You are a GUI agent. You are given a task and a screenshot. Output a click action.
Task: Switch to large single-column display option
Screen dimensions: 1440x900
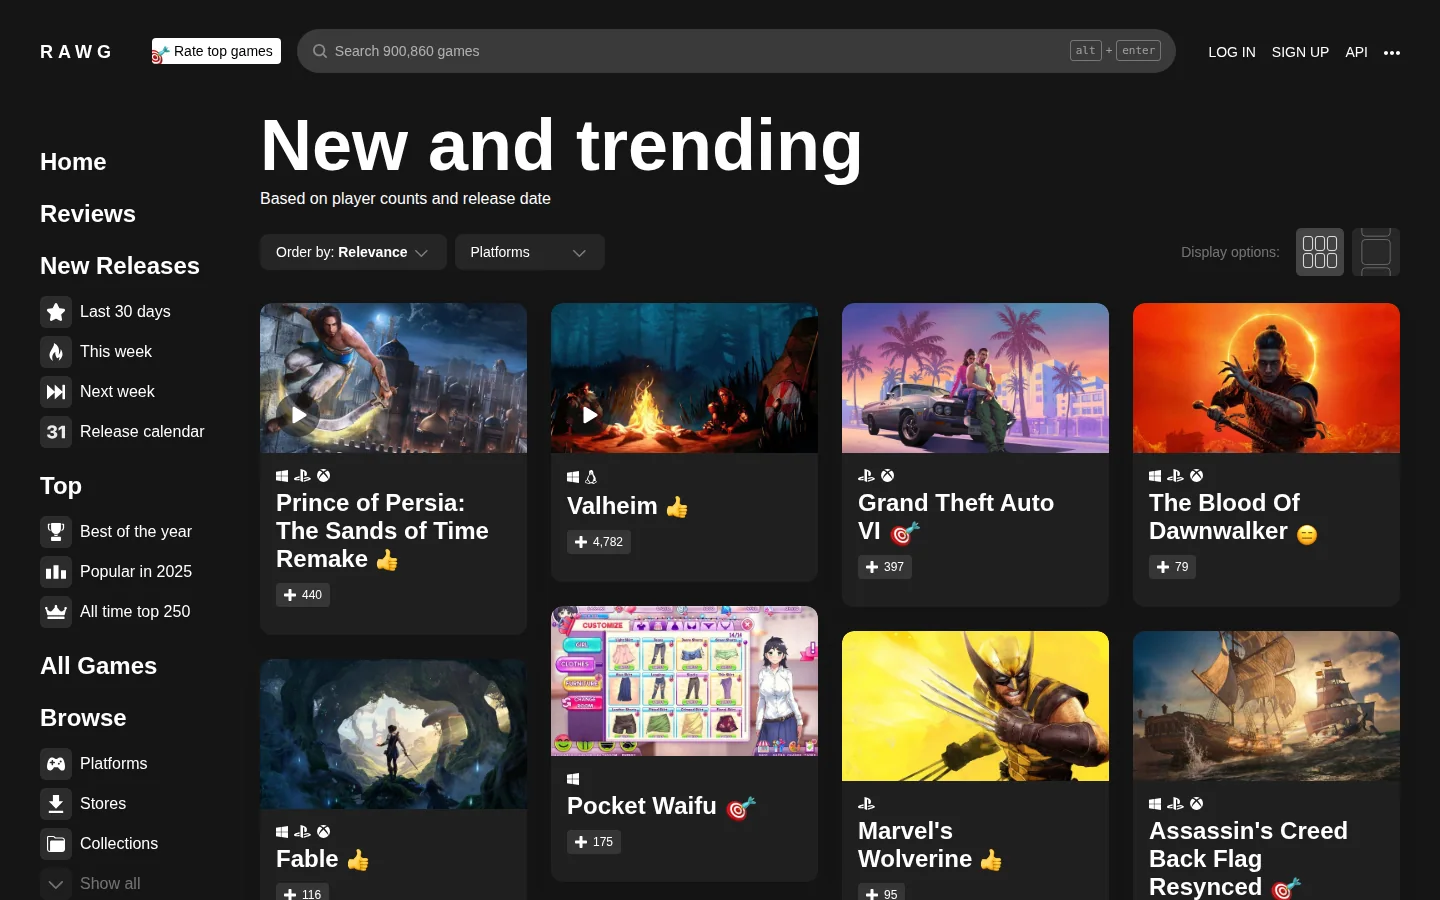click(1376, 252)
